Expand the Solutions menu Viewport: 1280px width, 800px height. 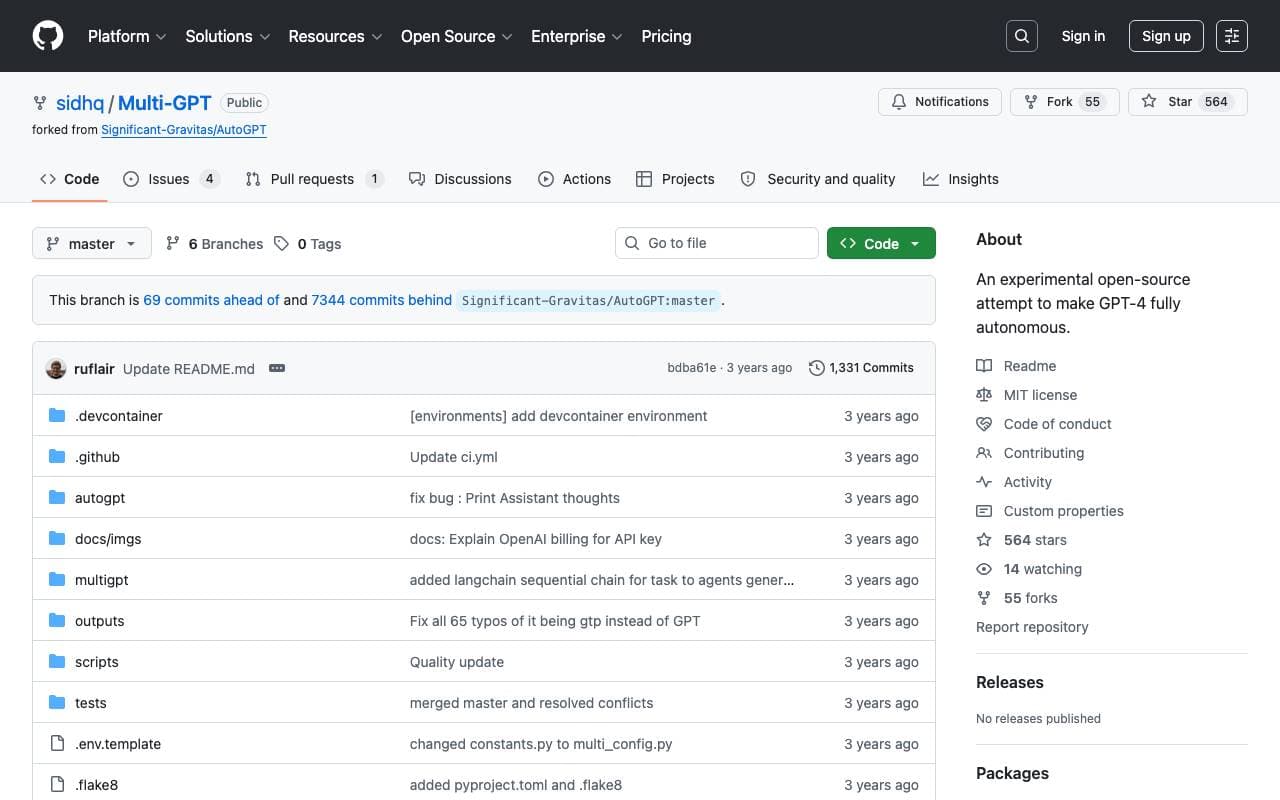(x=228, y=36)
